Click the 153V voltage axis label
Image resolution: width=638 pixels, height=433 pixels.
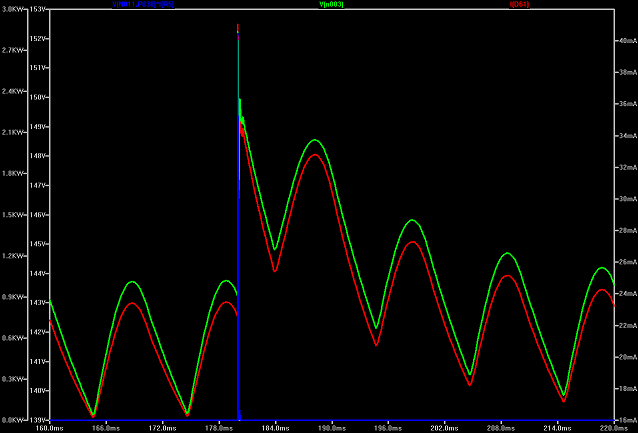pos(38,9)
